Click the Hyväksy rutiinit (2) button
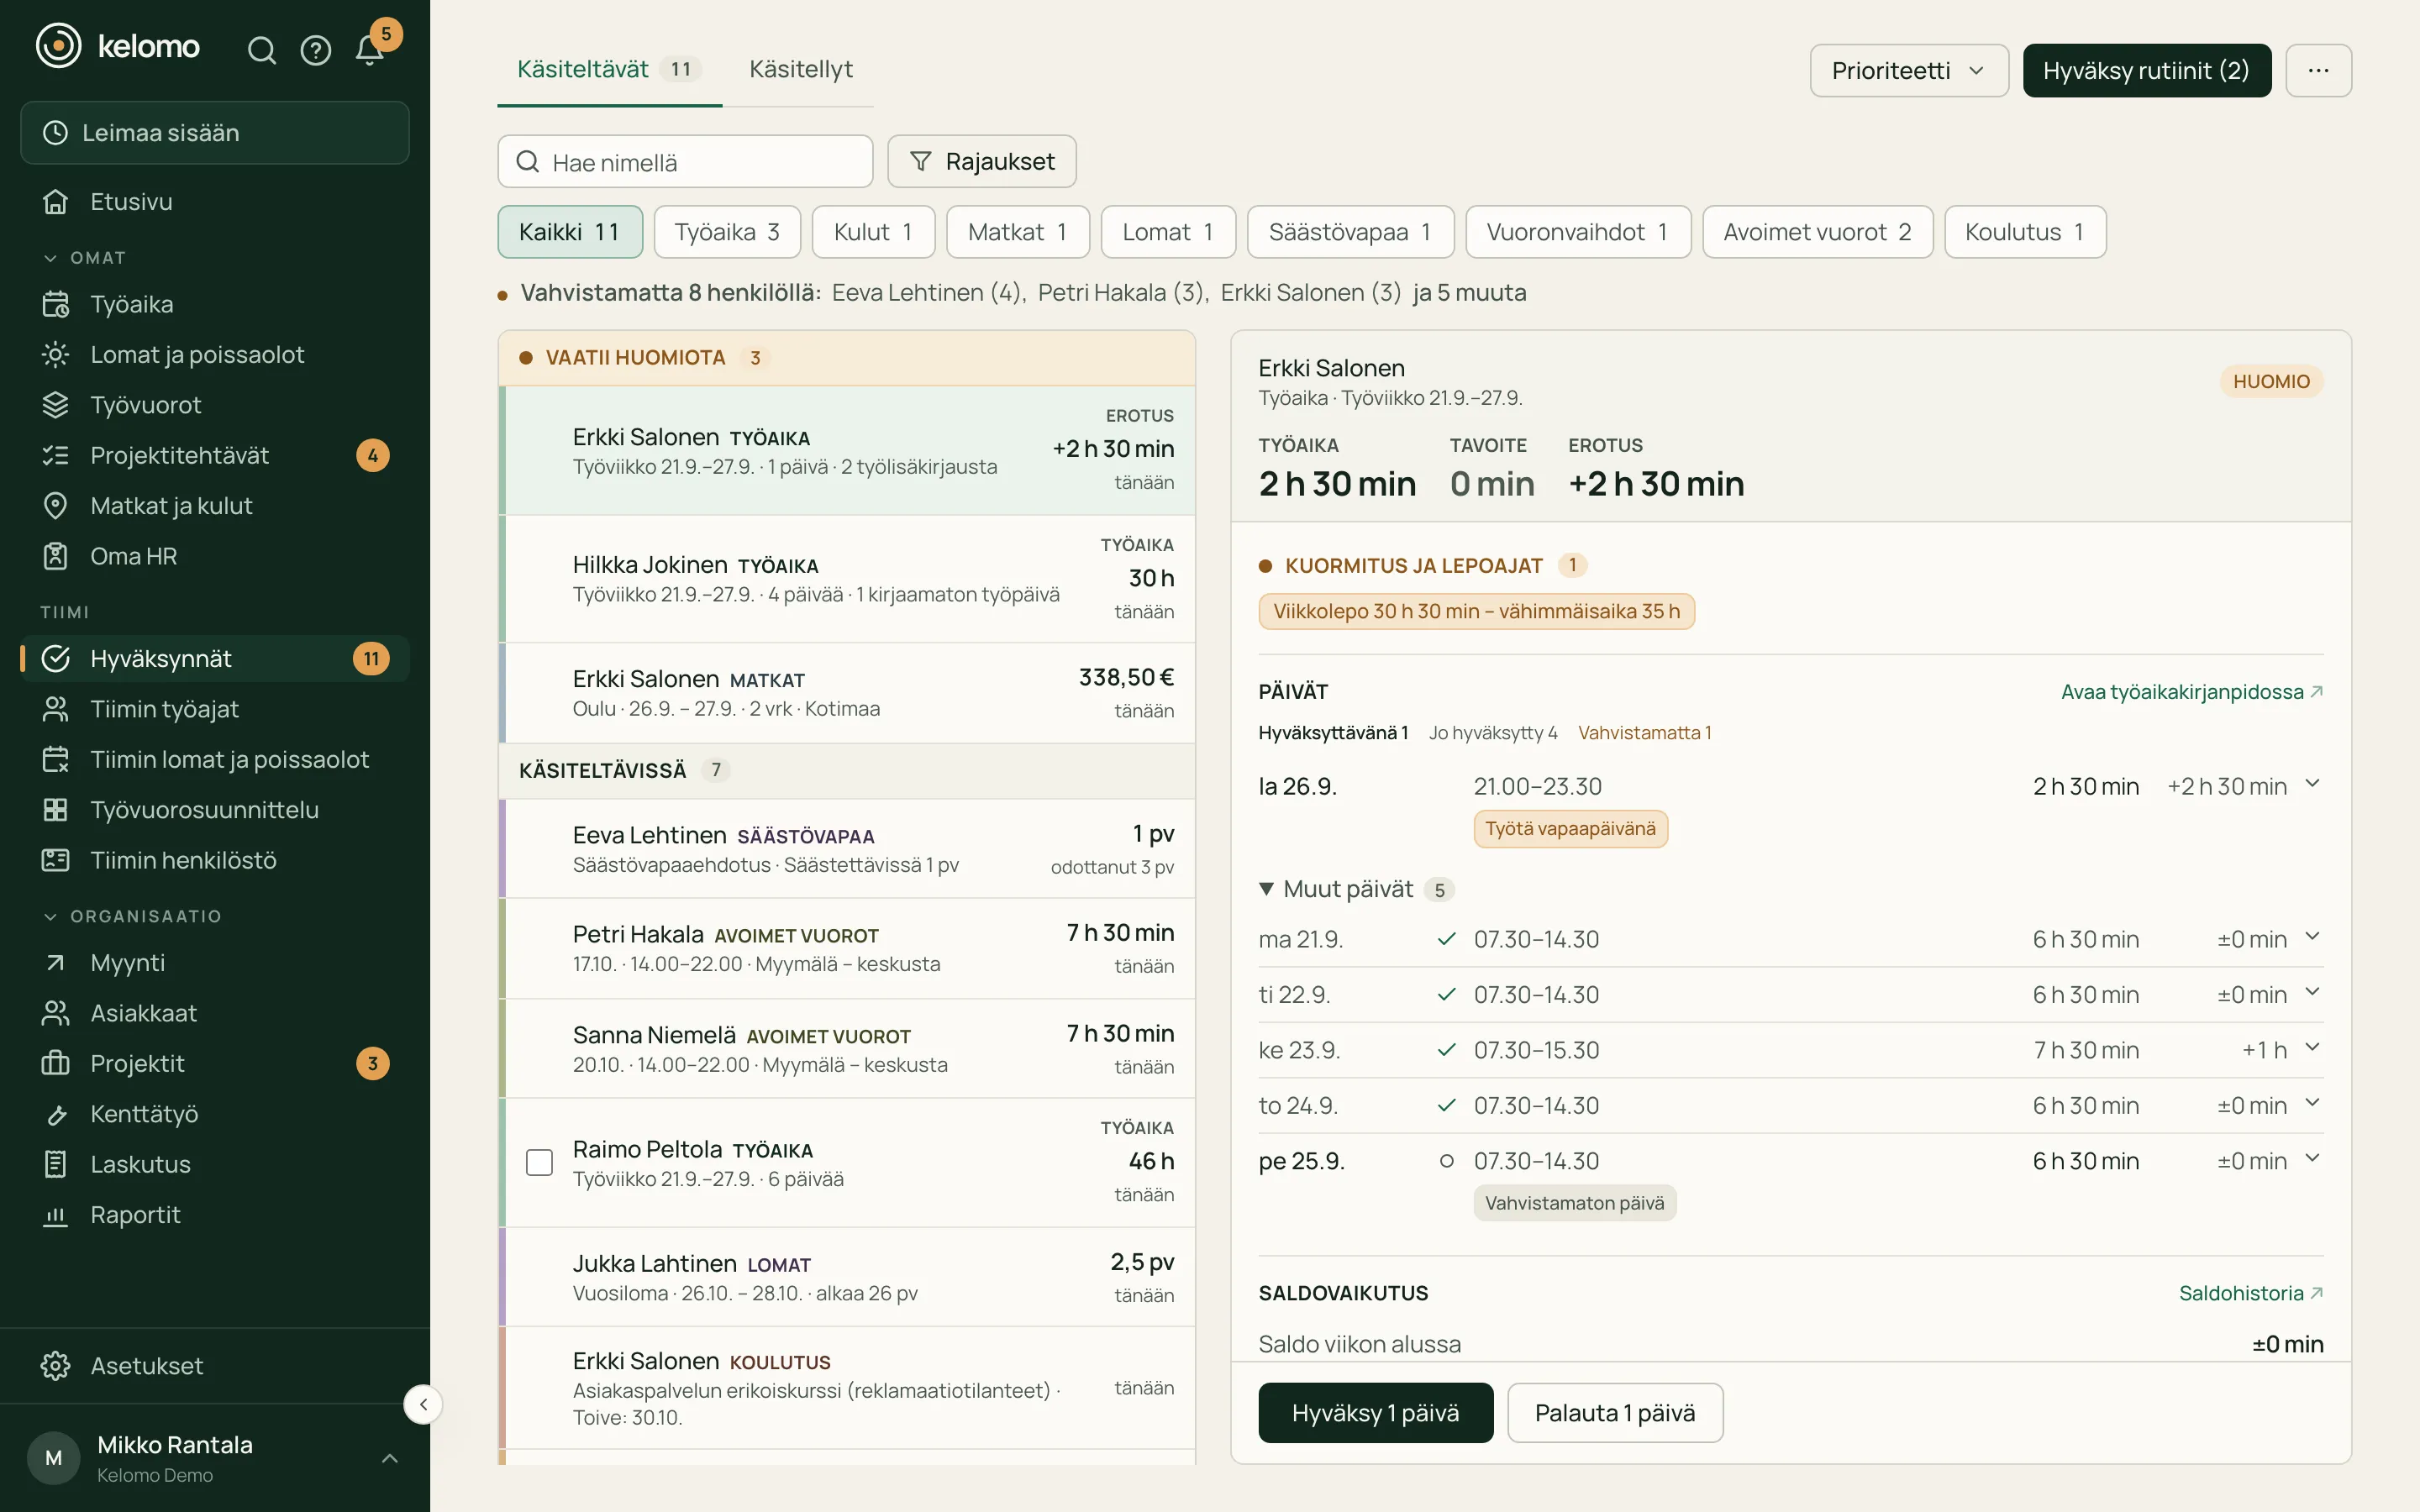This screenshot has width=2420, height=1512. tap(2146, 70)
